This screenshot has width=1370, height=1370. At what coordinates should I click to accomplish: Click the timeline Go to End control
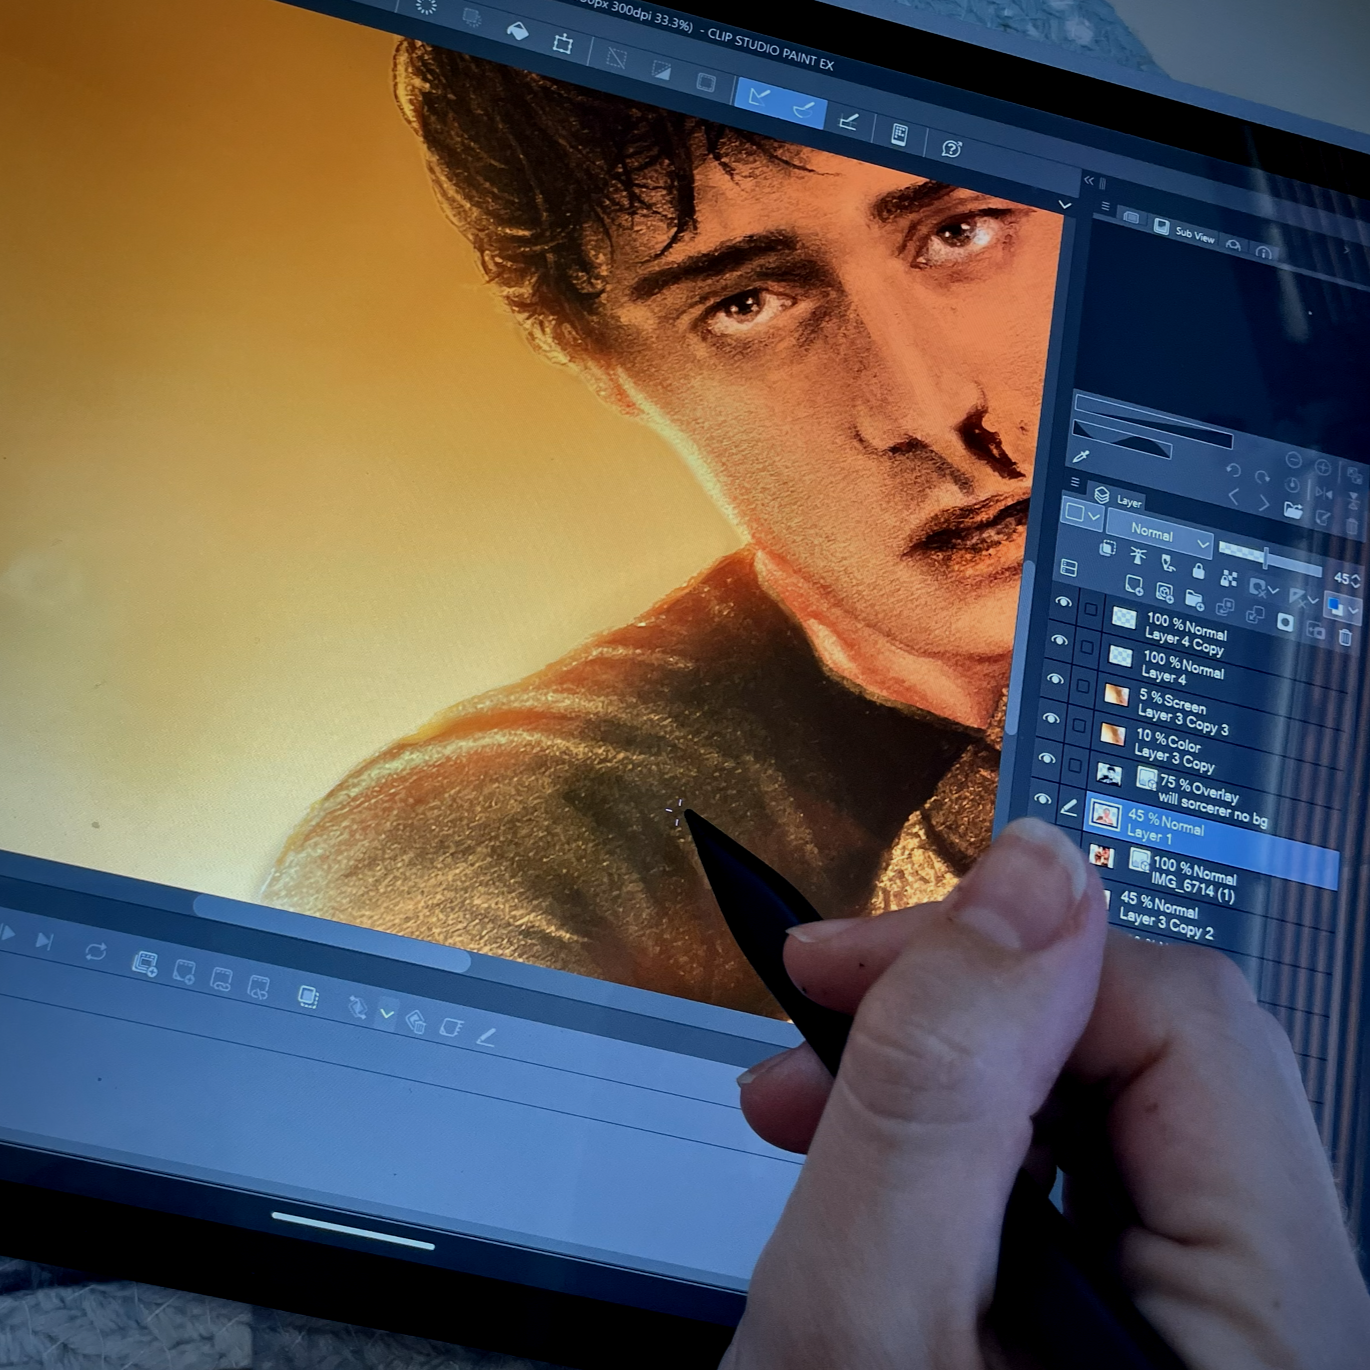point(45,940)
